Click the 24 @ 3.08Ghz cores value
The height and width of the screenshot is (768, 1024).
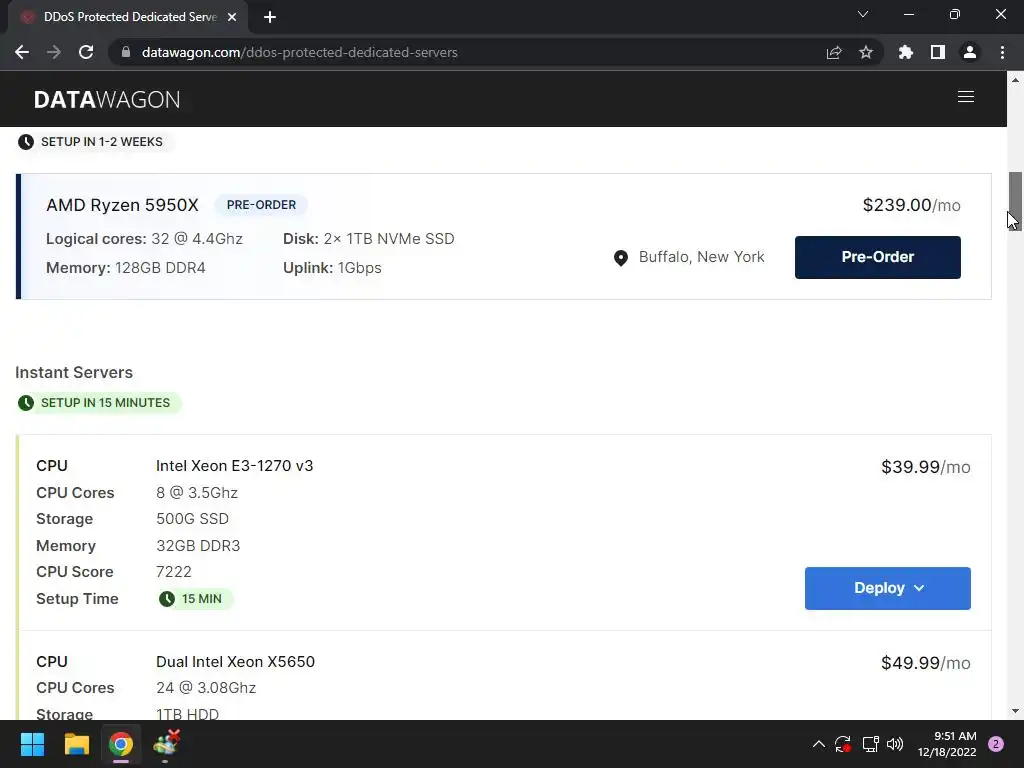tap(206, 688)
